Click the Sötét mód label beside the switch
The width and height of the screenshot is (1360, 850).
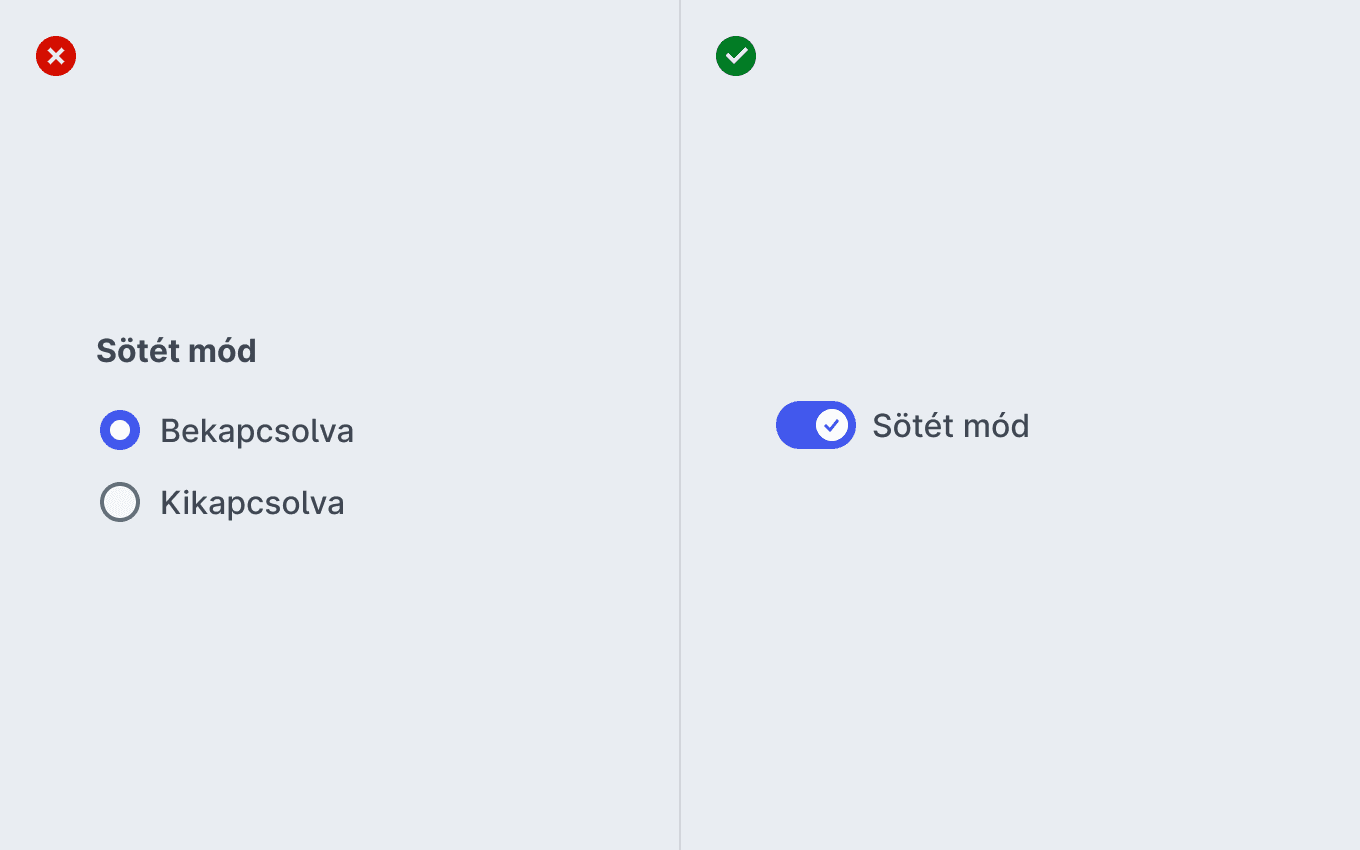[951, 426]
